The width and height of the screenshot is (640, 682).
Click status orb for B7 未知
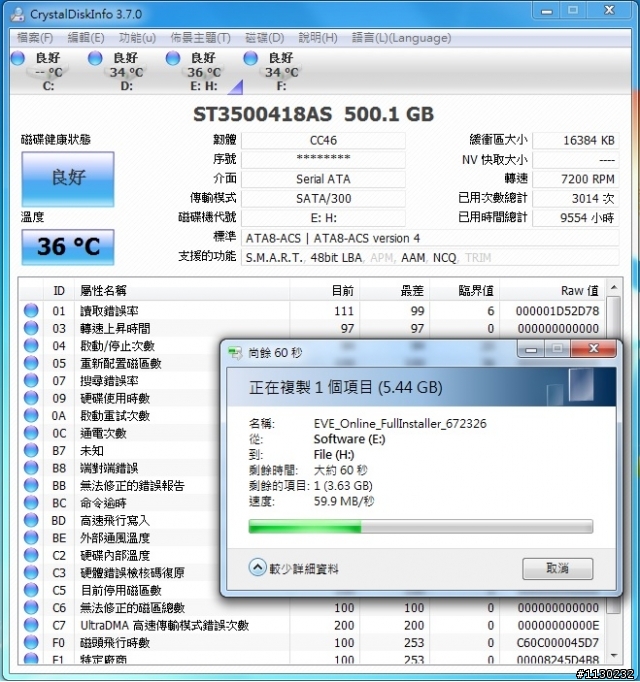[x=31, y=450]
